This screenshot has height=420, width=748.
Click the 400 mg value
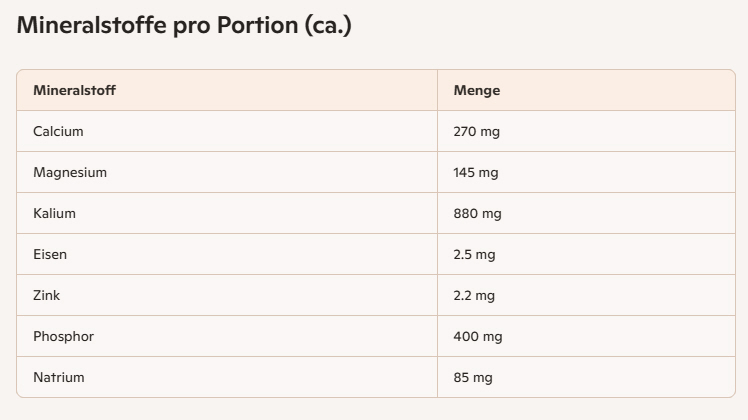(x=478, y=336)
